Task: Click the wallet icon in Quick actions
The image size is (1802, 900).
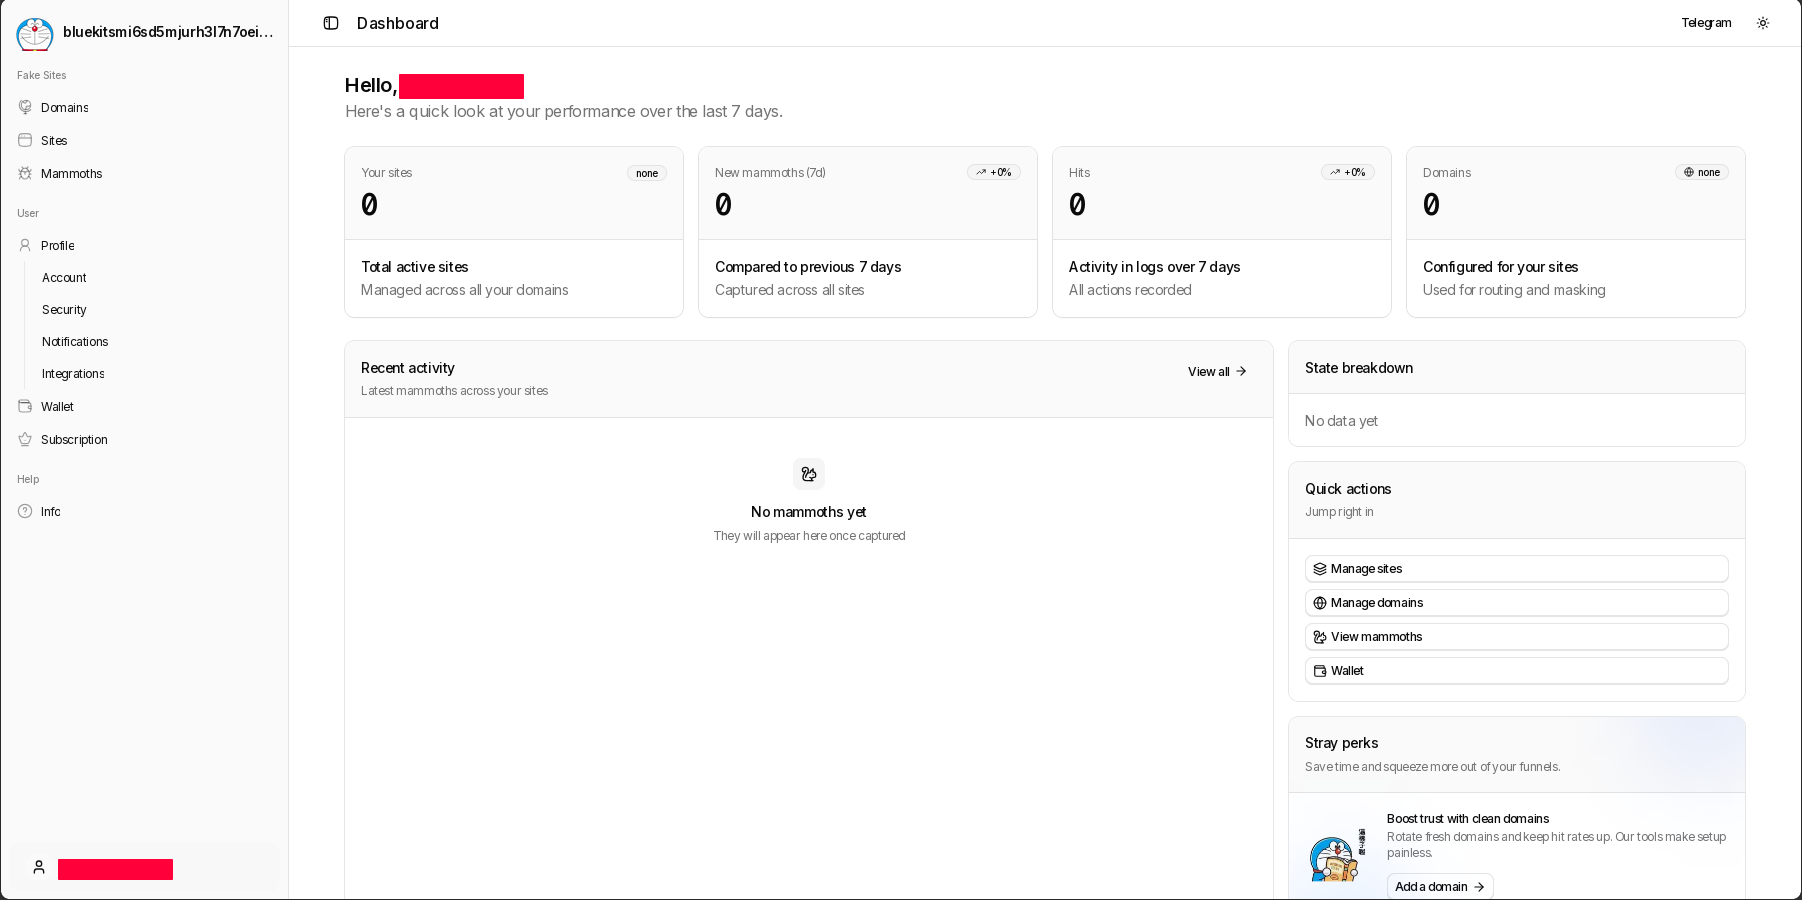Action: point(1320,671)
